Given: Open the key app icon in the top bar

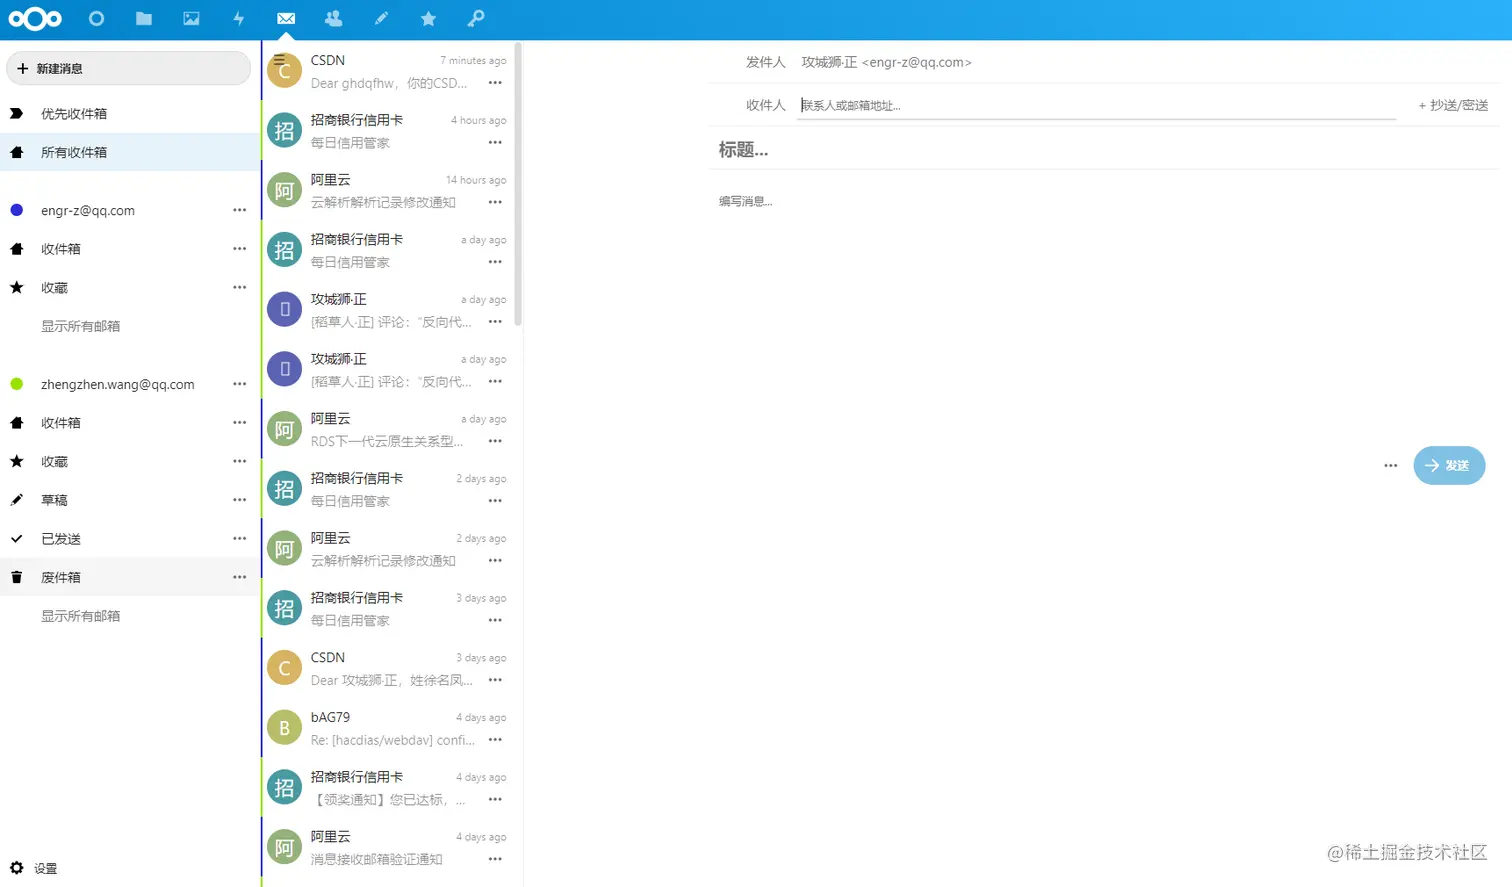Looking at the screenshot, I should (x=475, y=18).
